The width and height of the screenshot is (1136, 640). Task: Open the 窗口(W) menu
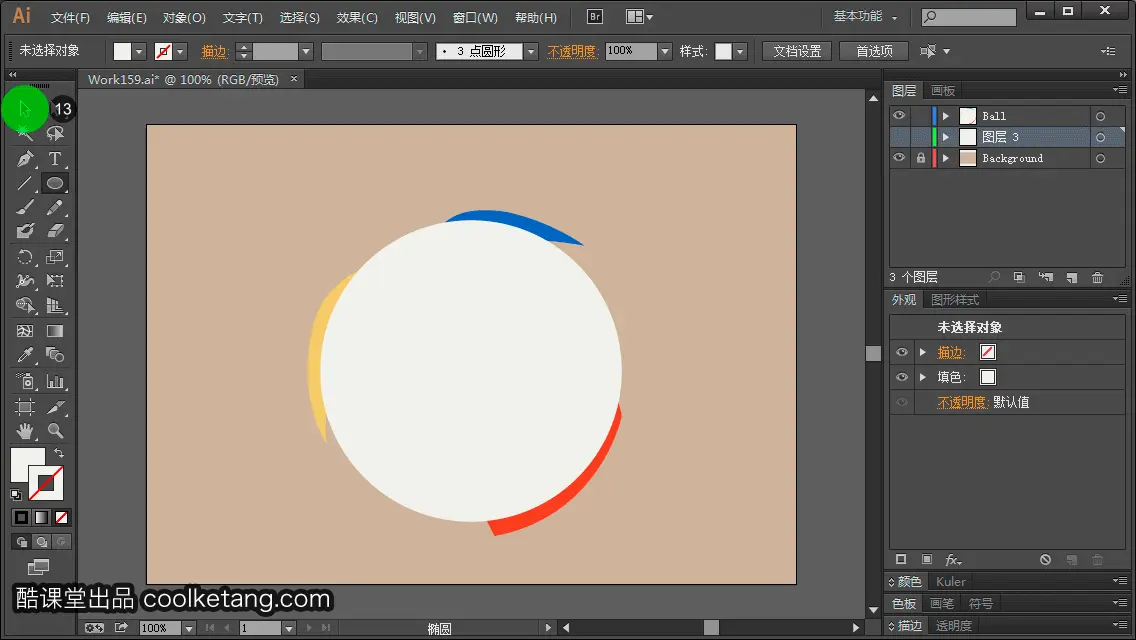pyautogui.click(x=475, y=17)
